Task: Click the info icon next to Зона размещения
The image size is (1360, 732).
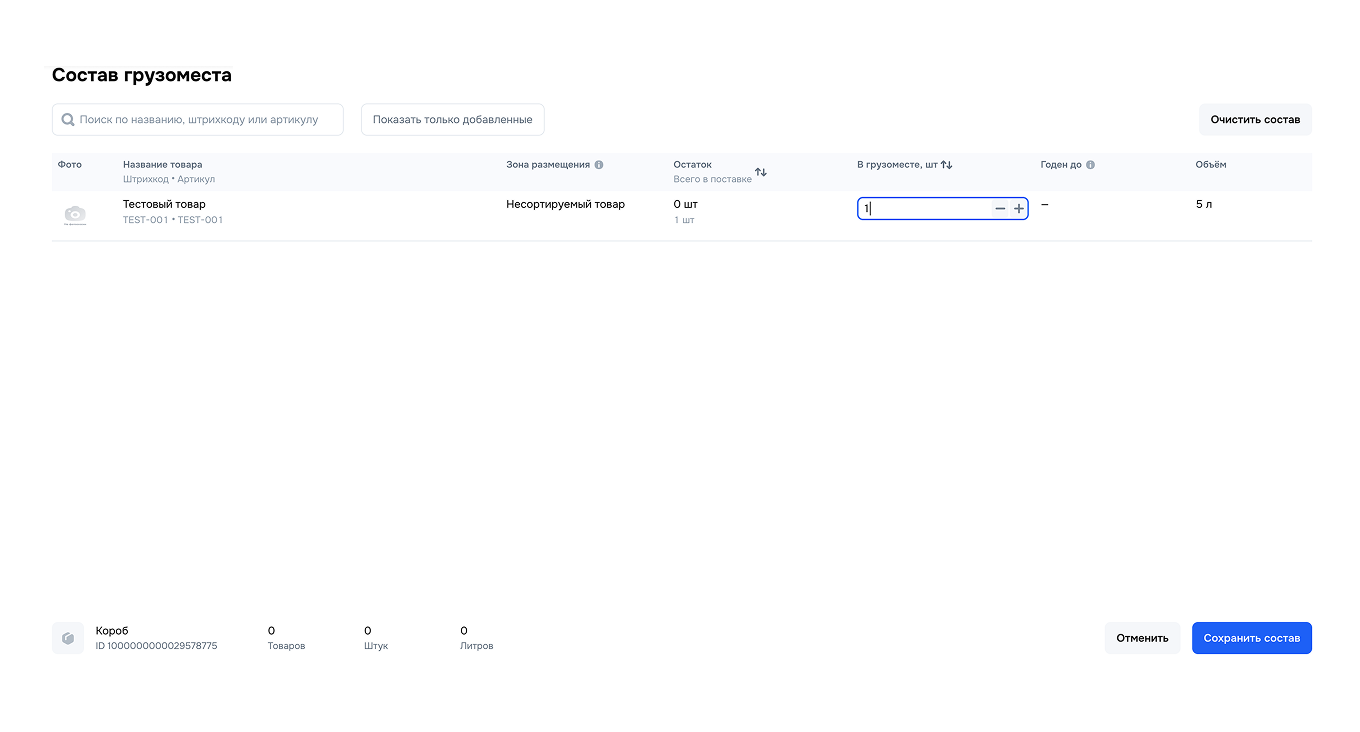Action: coord(599,165)
